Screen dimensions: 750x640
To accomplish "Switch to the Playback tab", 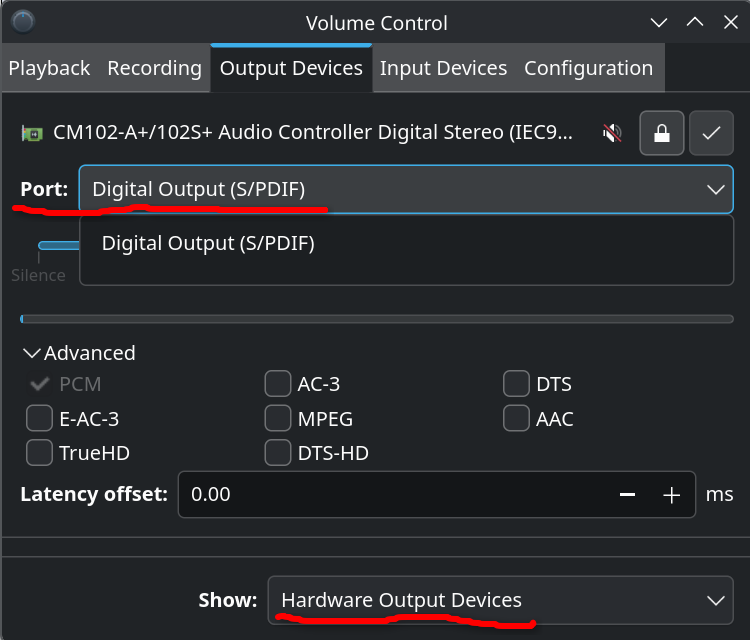I will (49, 68).
